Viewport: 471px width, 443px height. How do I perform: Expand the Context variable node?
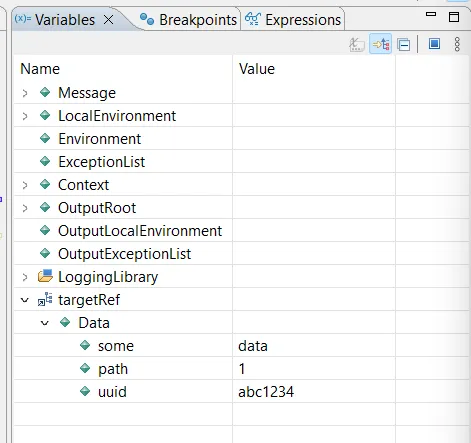pyautogui.click(x=25, y=185)
